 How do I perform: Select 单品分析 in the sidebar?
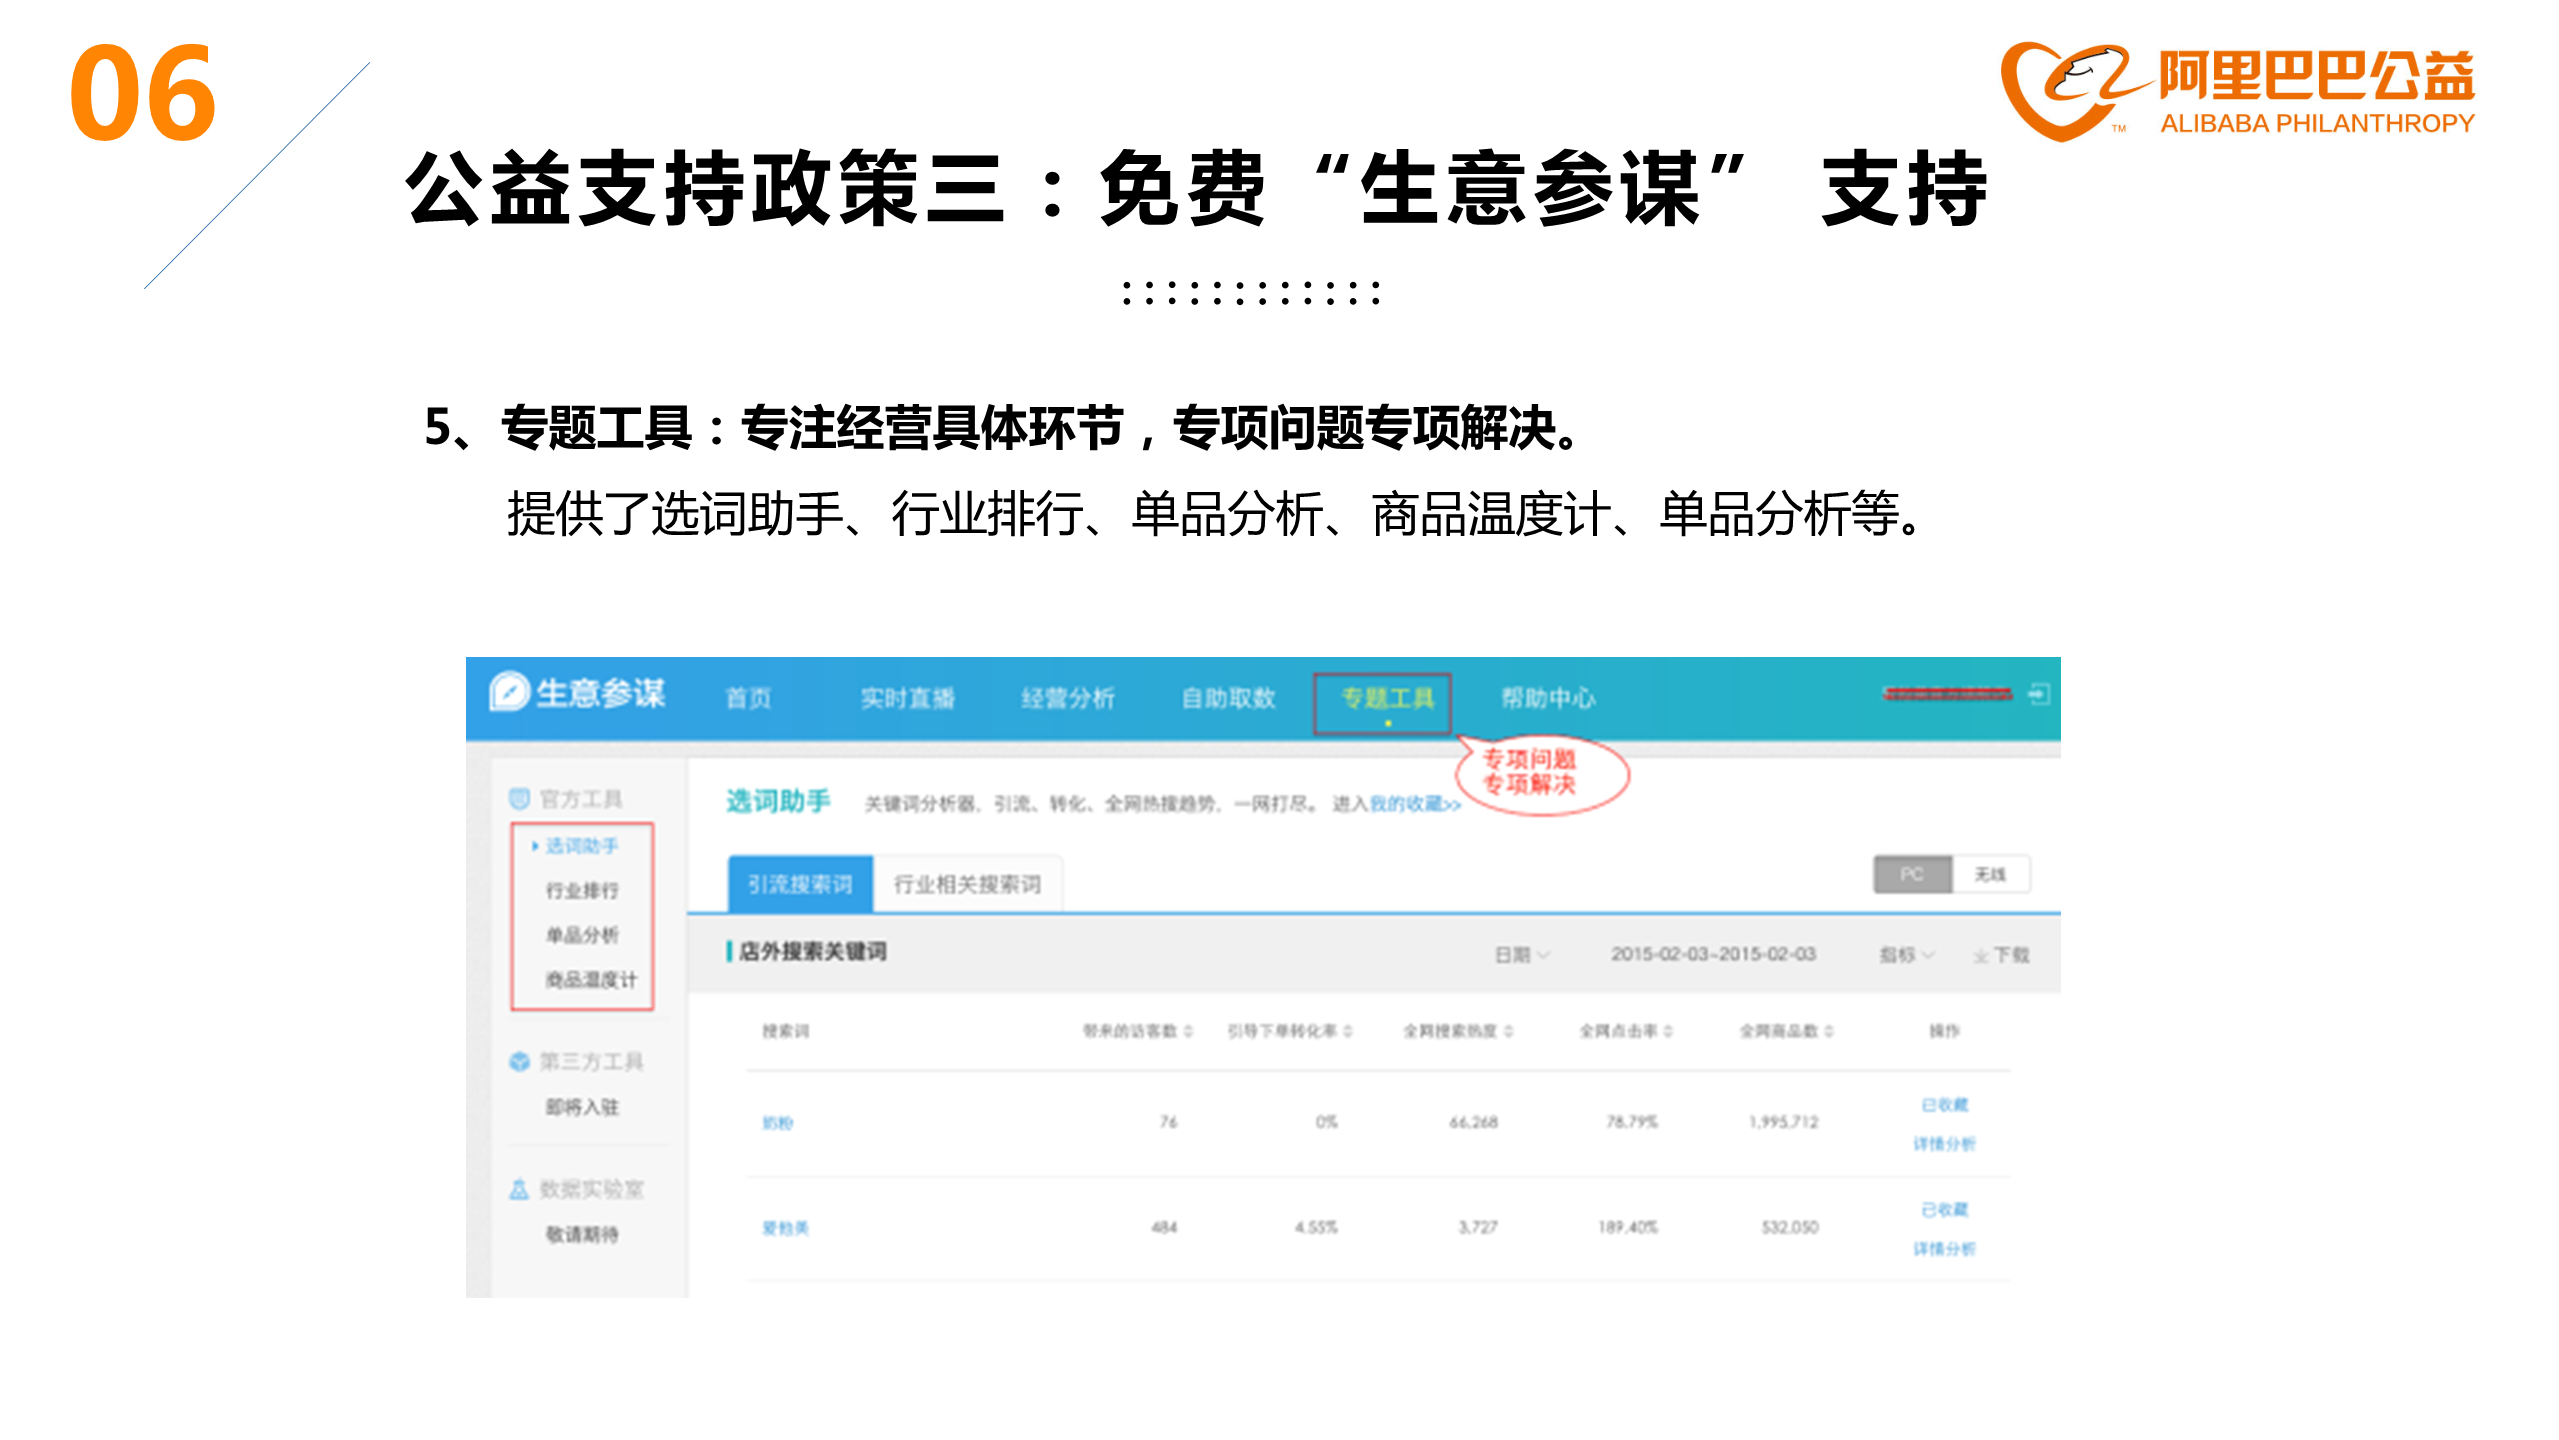582,935
